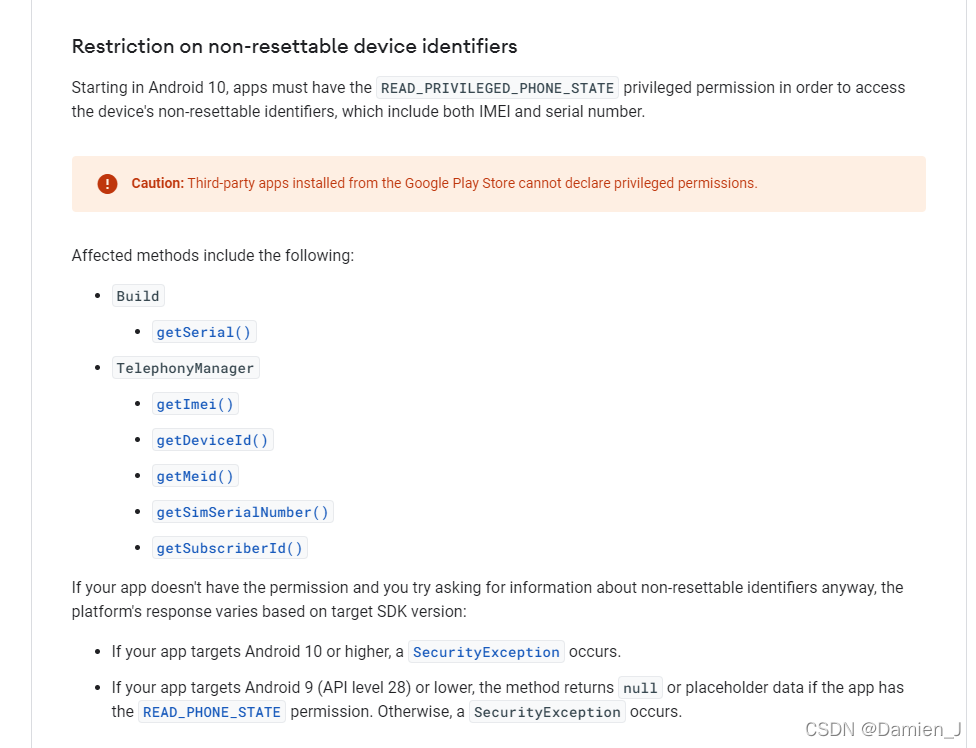Open the getSubscriberId() link
Viewport: 976px width, 748px height.
click(x=229, y=548)
